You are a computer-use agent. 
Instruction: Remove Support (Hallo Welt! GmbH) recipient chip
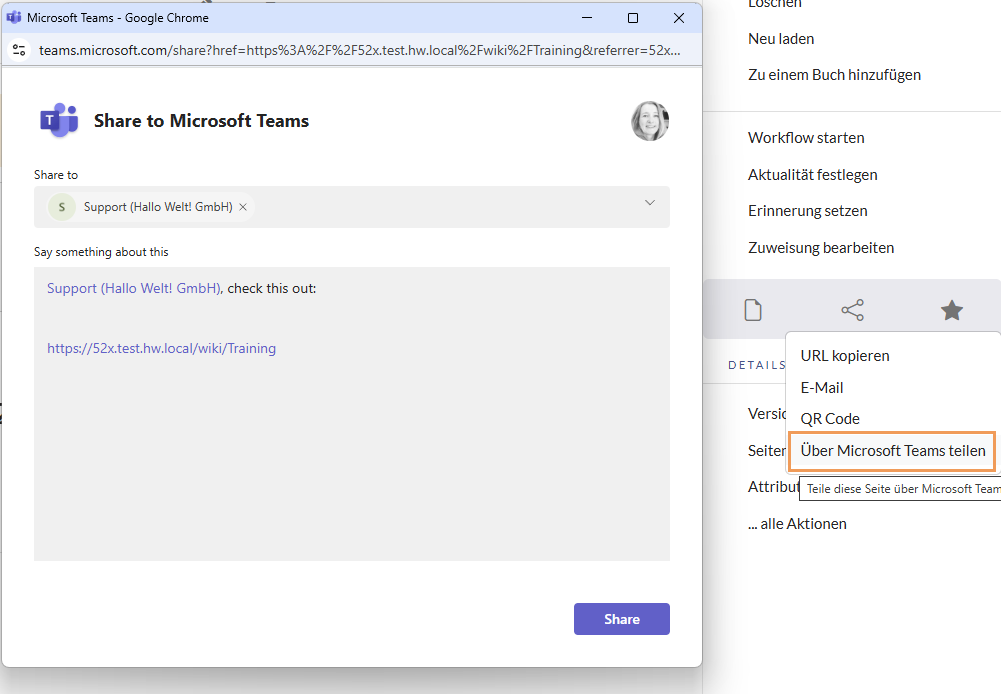click(x=243, y=207)
